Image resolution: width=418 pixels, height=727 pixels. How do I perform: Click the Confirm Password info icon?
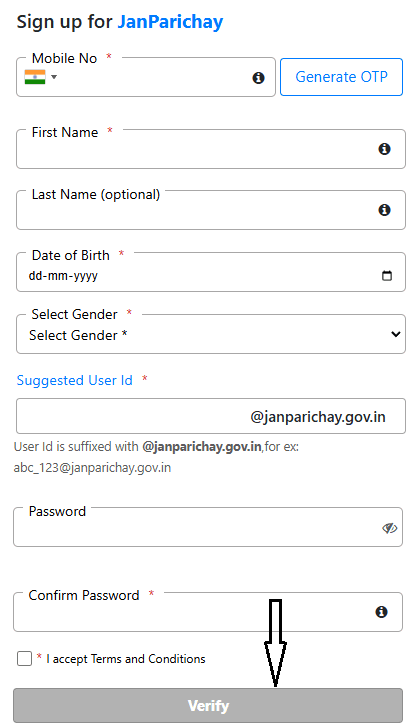381,612
